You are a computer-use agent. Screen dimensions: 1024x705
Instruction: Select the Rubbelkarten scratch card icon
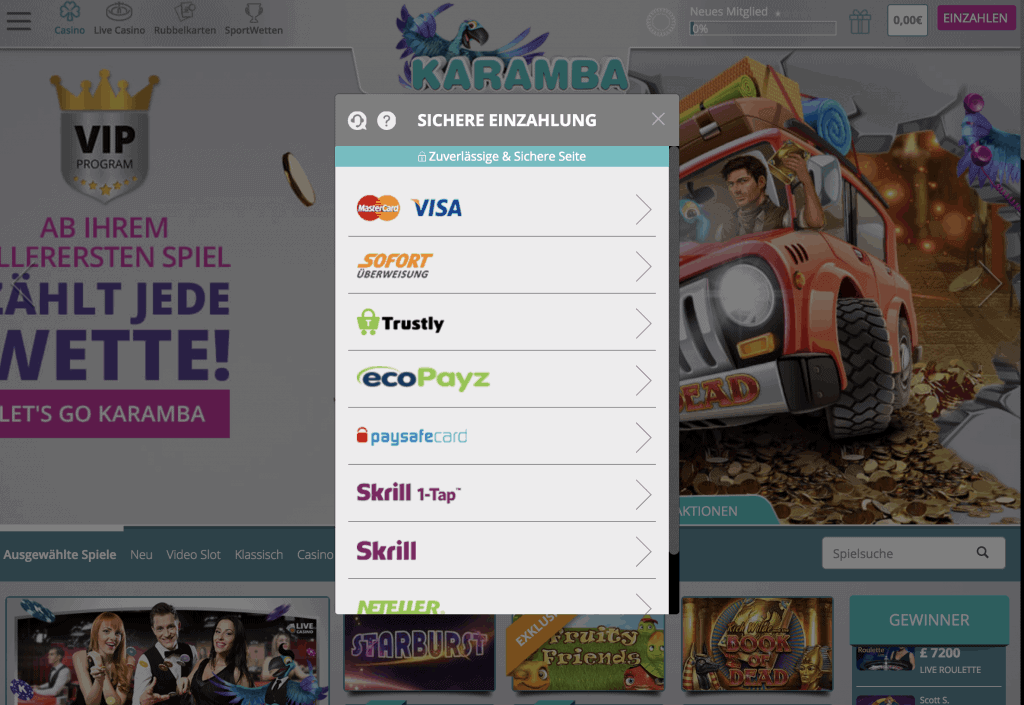click(x=185, y=12)
